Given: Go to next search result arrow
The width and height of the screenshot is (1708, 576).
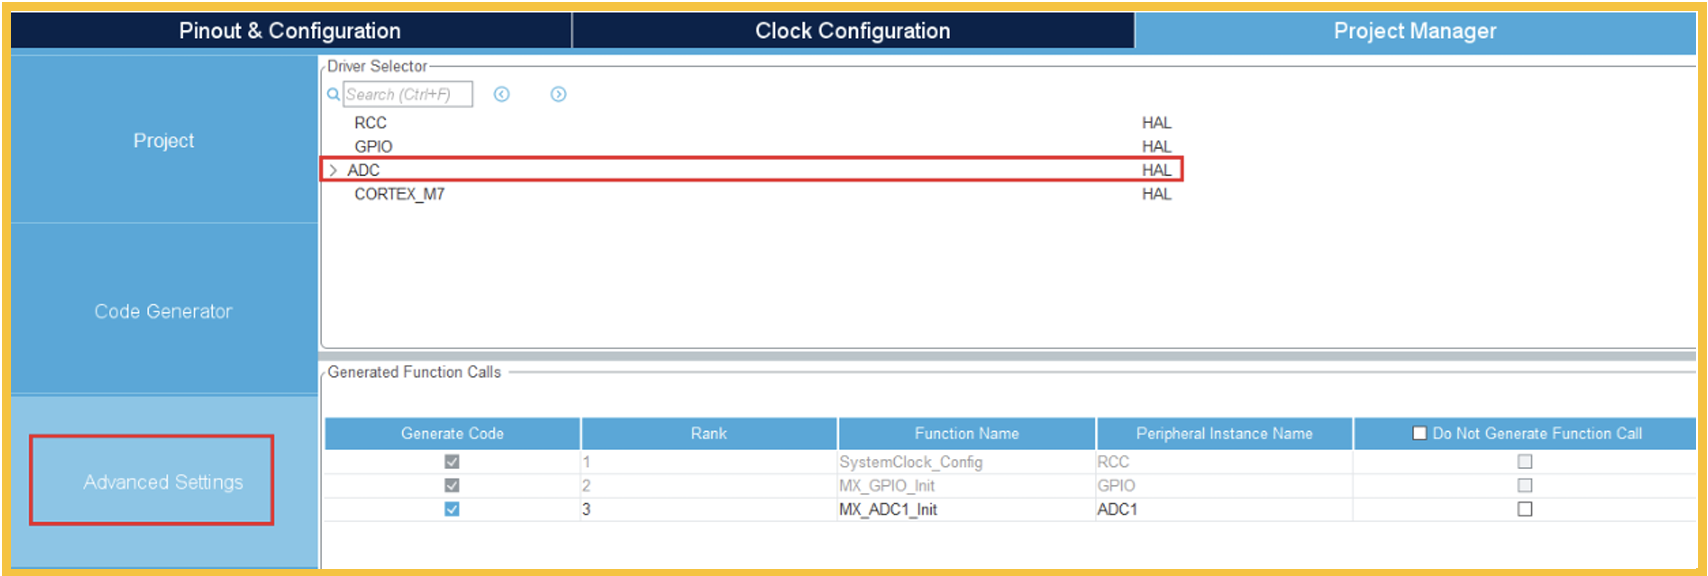Looking at the screenshot, I should (x=558, y=94).
